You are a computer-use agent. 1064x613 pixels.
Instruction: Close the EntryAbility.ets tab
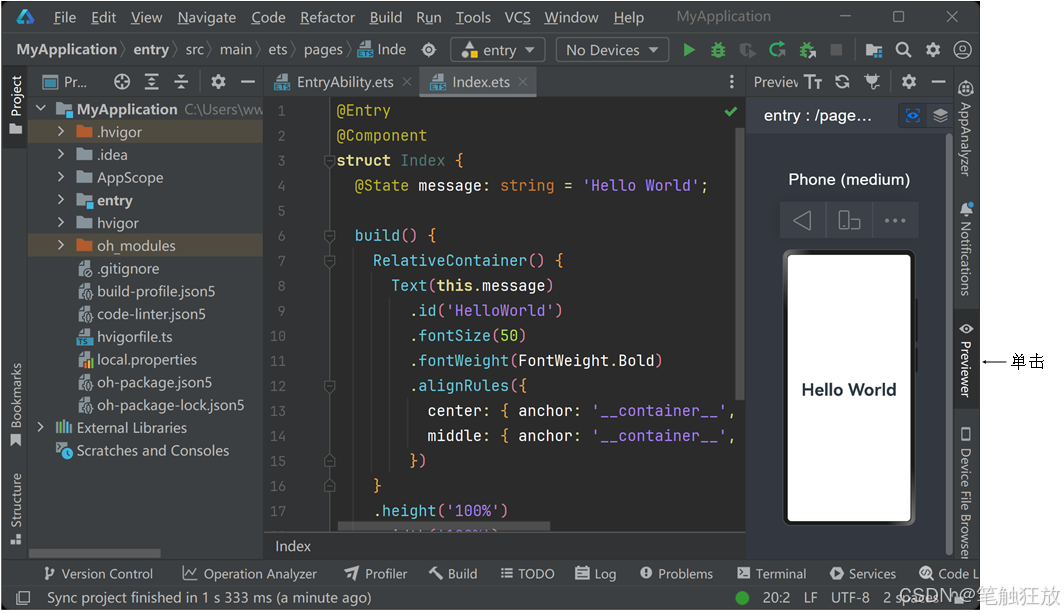pos(406,81)
